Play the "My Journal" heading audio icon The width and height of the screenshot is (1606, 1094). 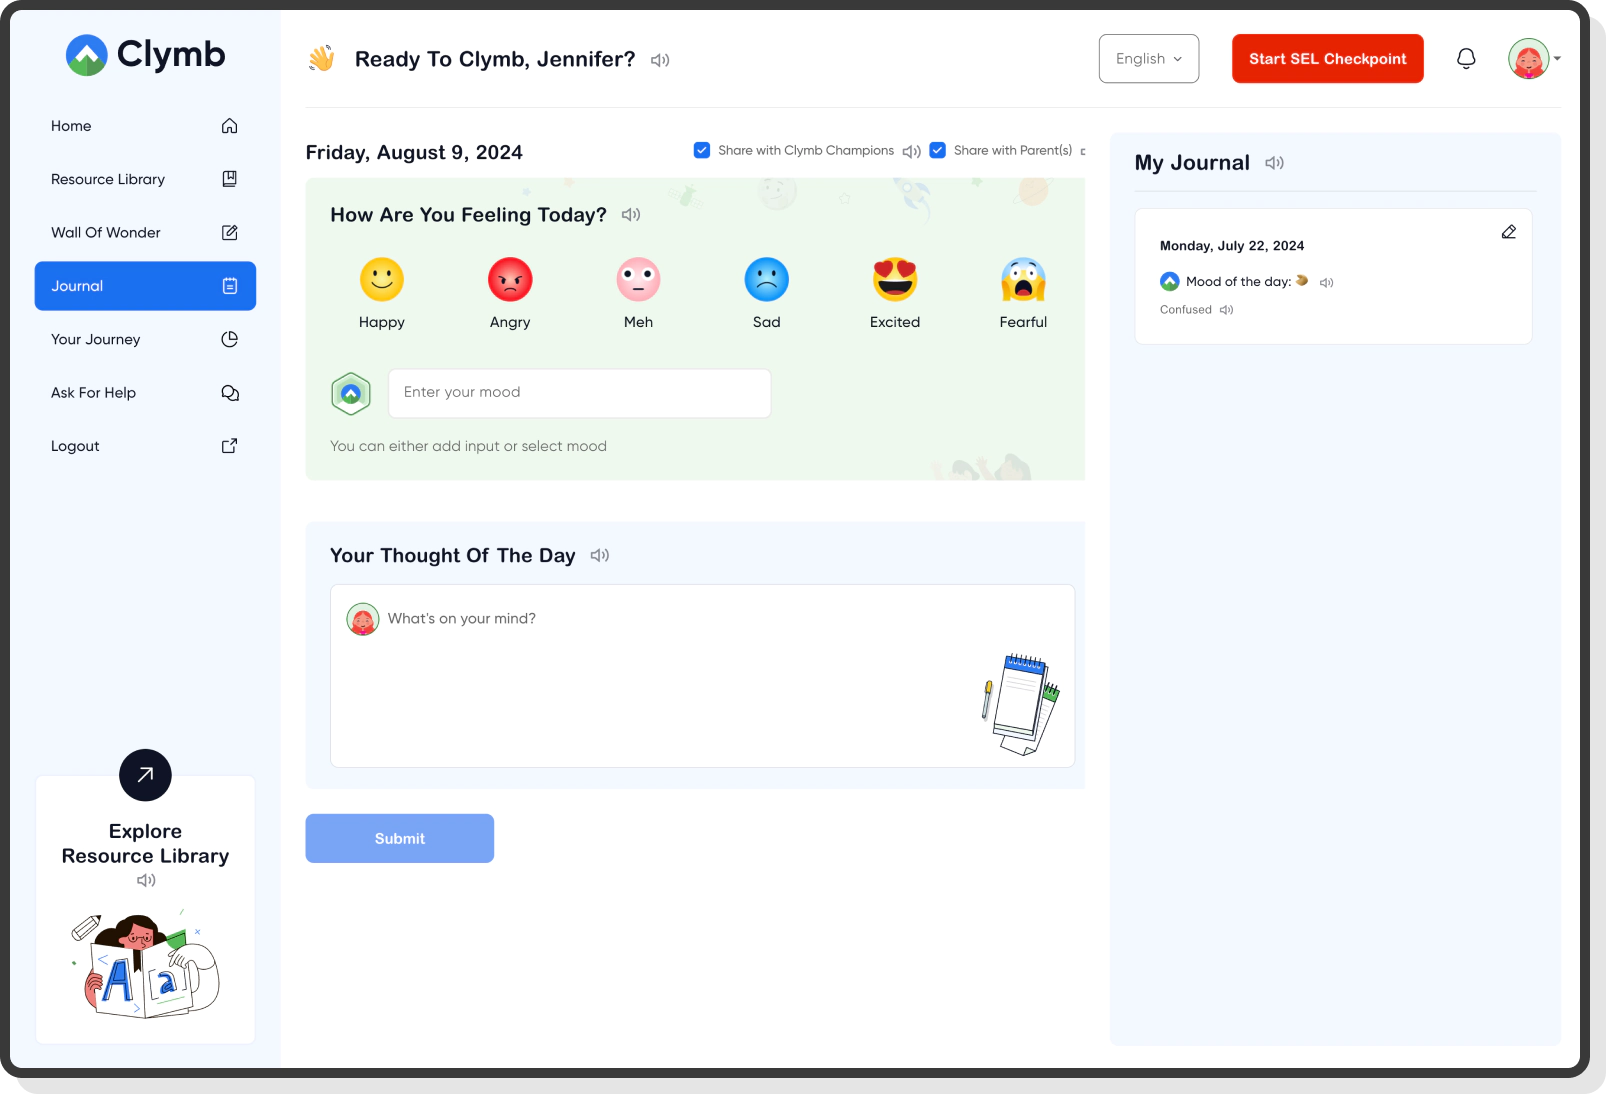coord(1274,162)
